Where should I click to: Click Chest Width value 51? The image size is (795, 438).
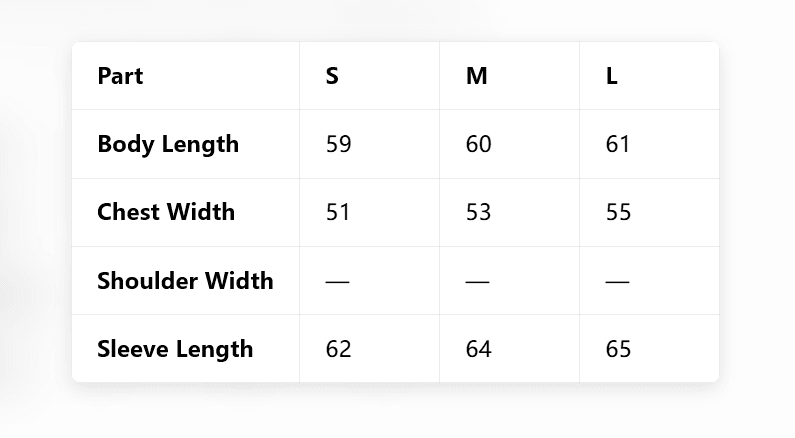coord(339,212)
